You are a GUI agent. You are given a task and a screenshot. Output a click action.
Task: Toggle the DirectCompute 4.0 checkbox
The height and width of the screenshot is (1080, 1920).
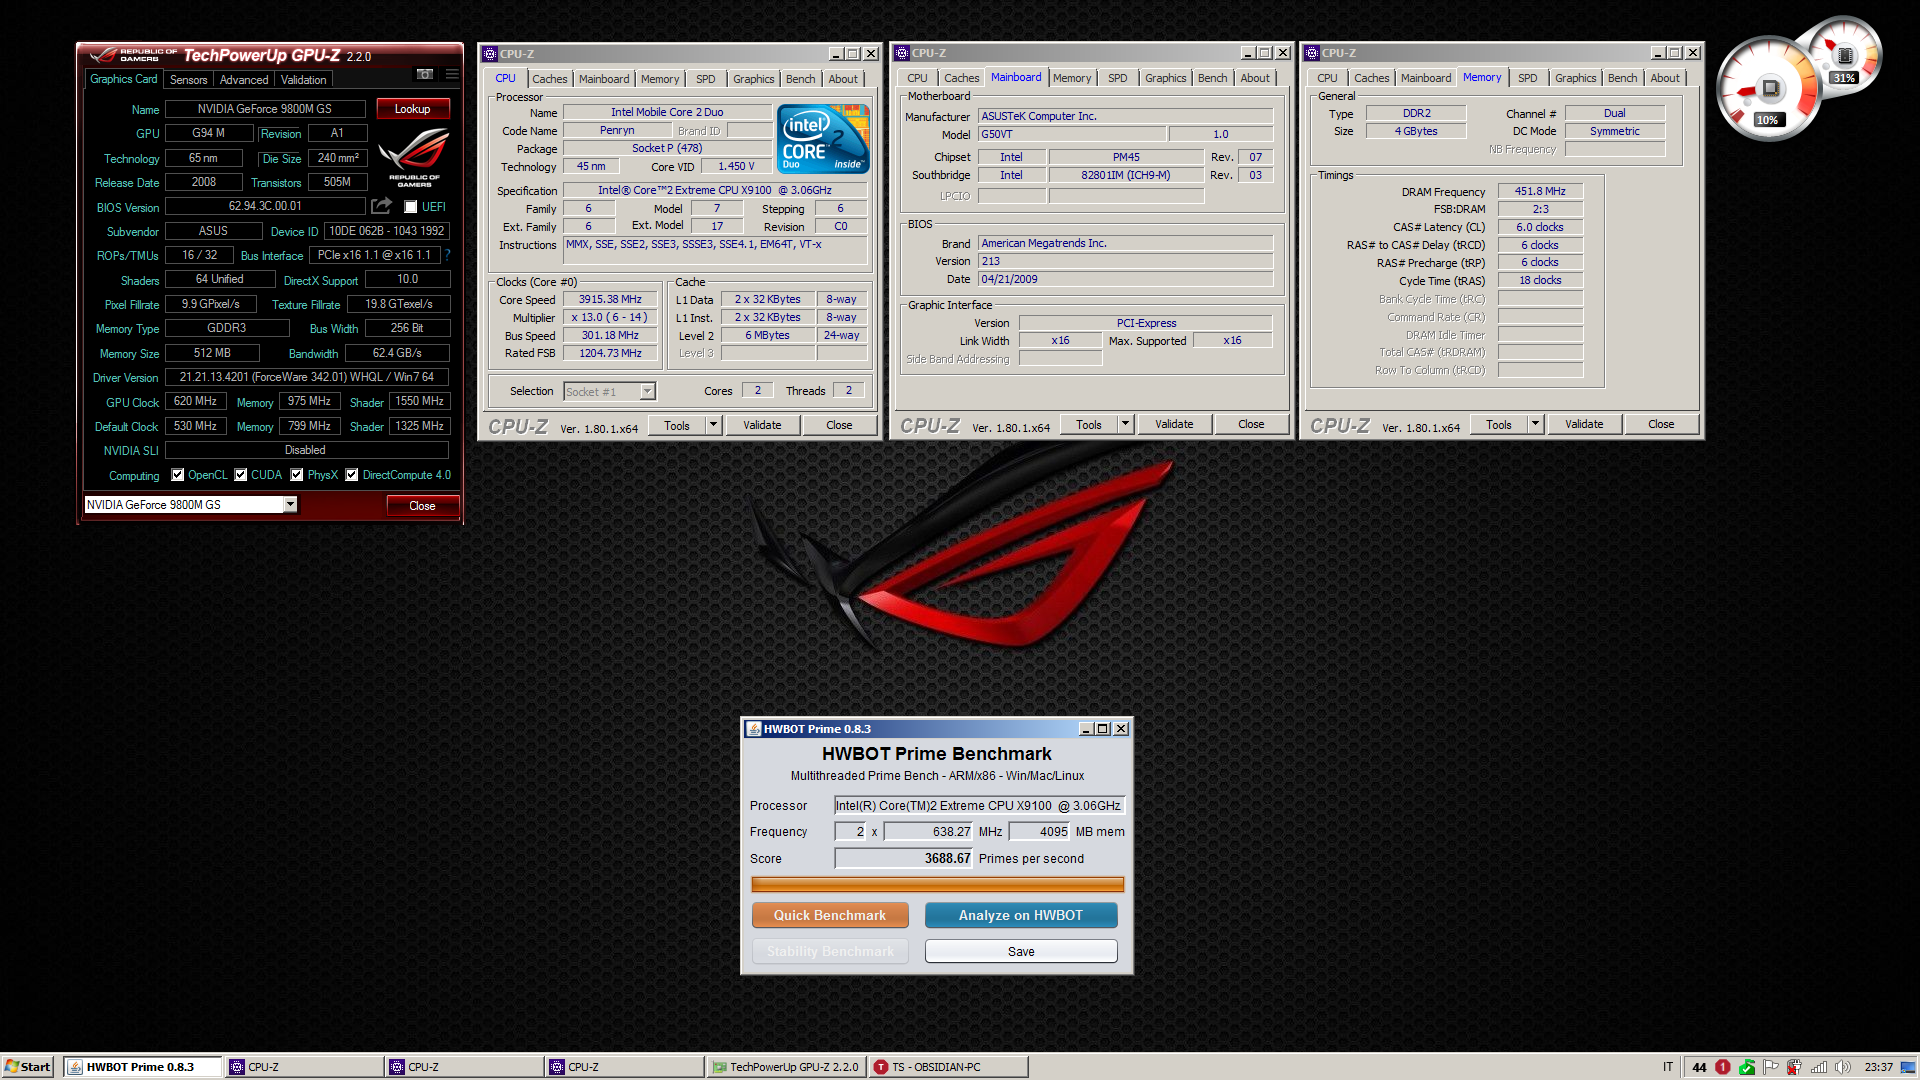coord(352,475)
